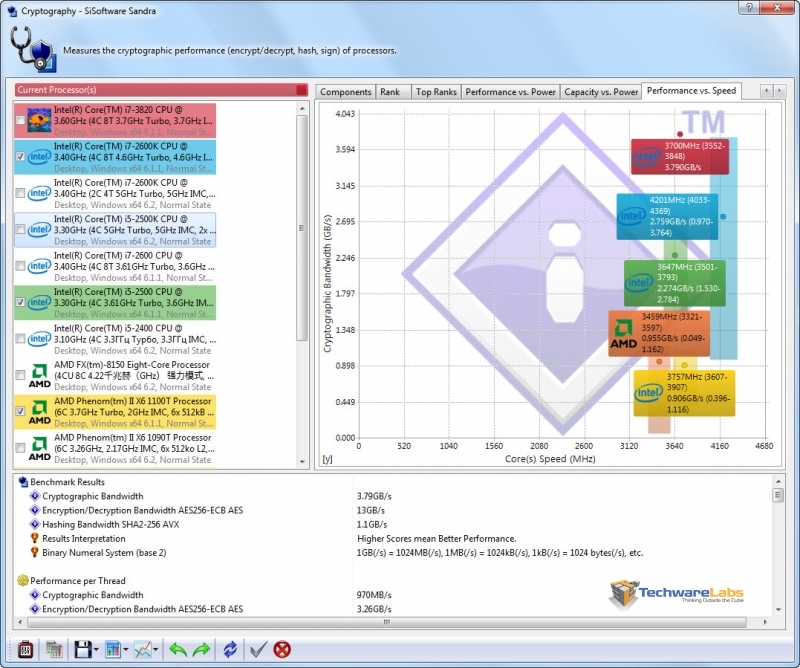Open the Top Ranks tab
The width and height of the screenshot is (800, 668).
tap(436, 92)
